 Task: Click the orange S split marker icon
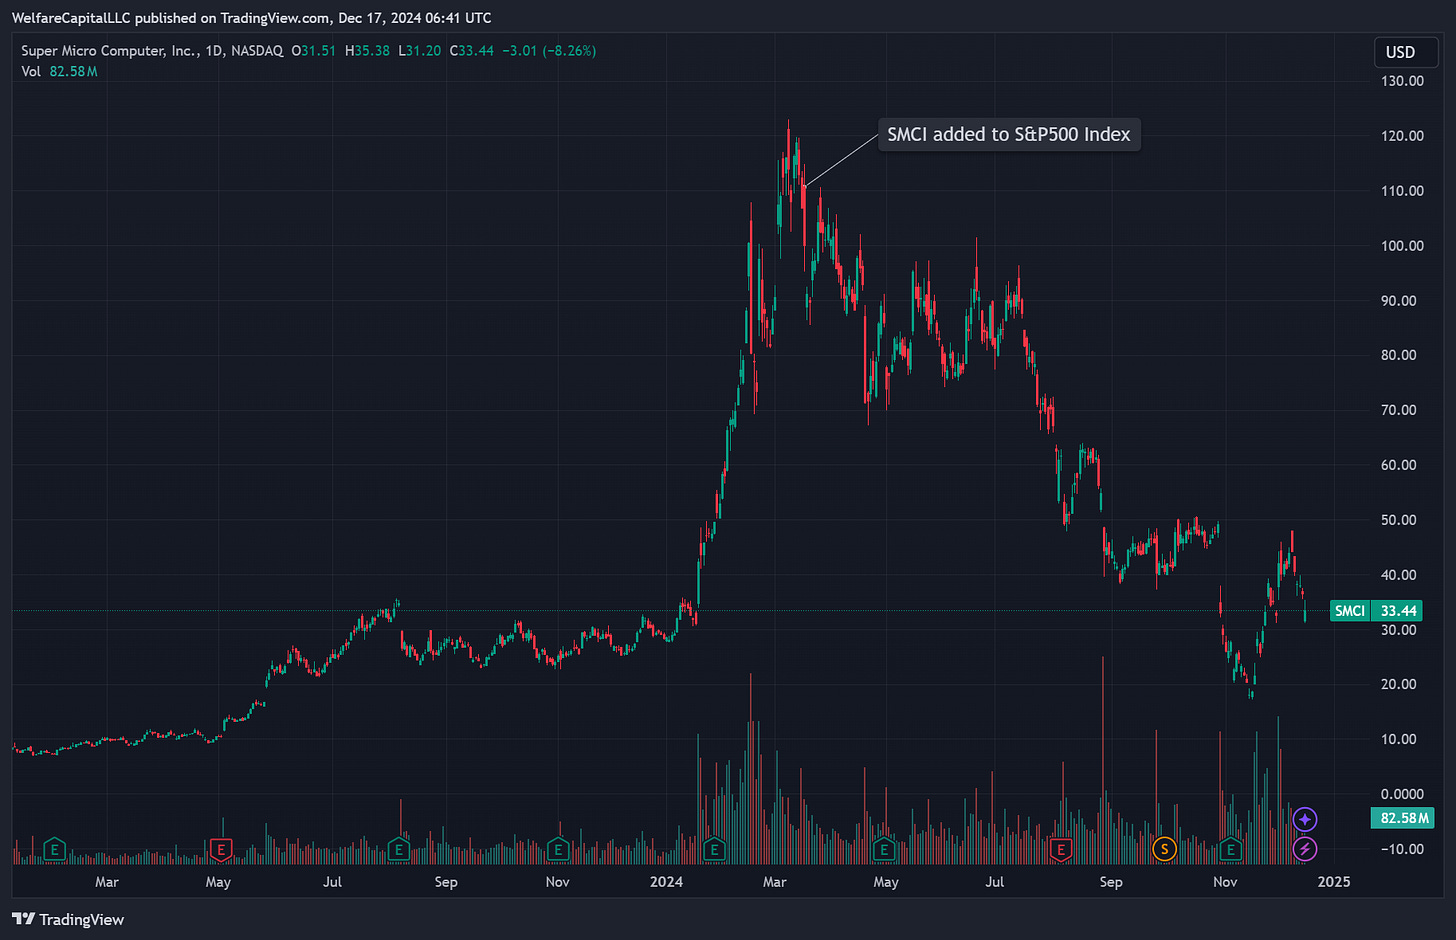tap(1164, 850)
